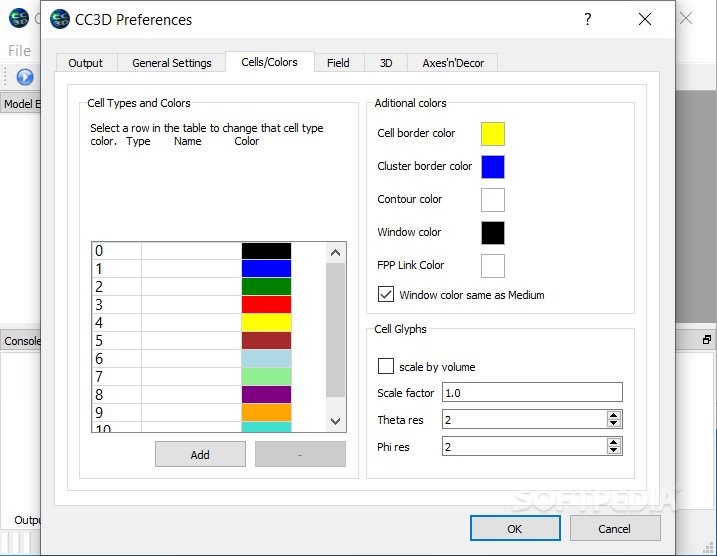Image resolution: width=717 pixels, height=556 pixels.
Task: Change the Cell border color swatch
Action: [492, 134]
